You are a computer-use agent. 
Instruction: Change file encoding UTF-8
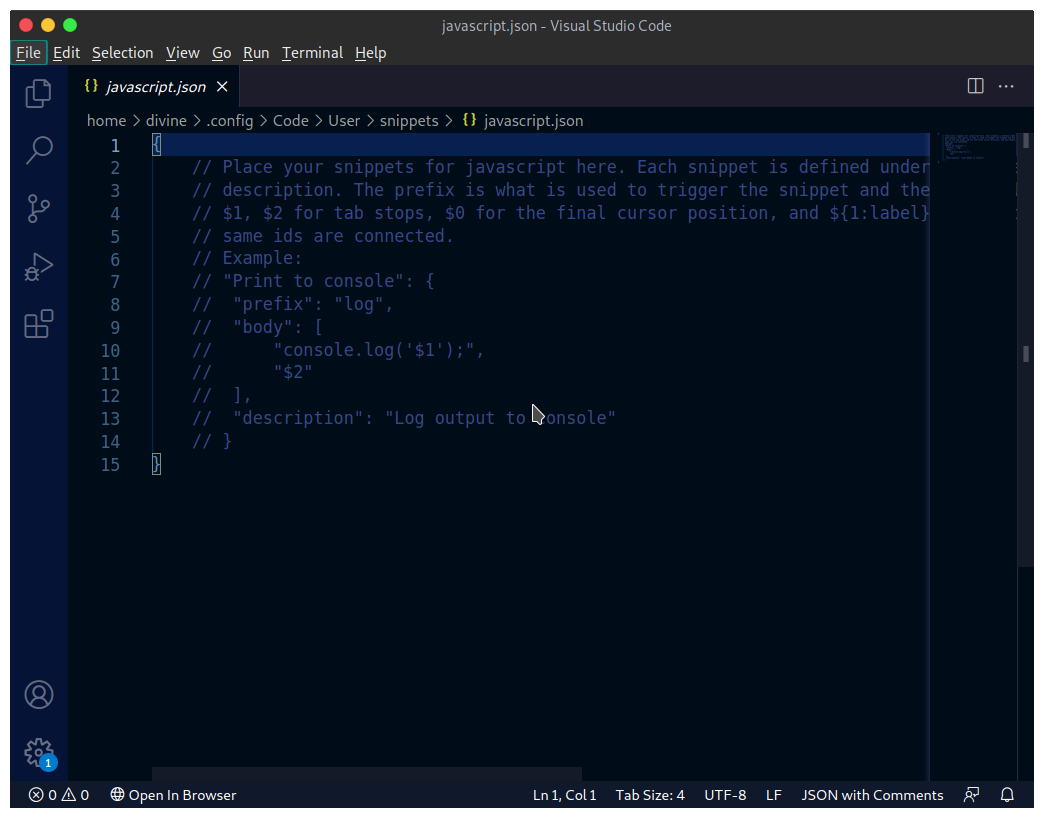tap(725, 795)
